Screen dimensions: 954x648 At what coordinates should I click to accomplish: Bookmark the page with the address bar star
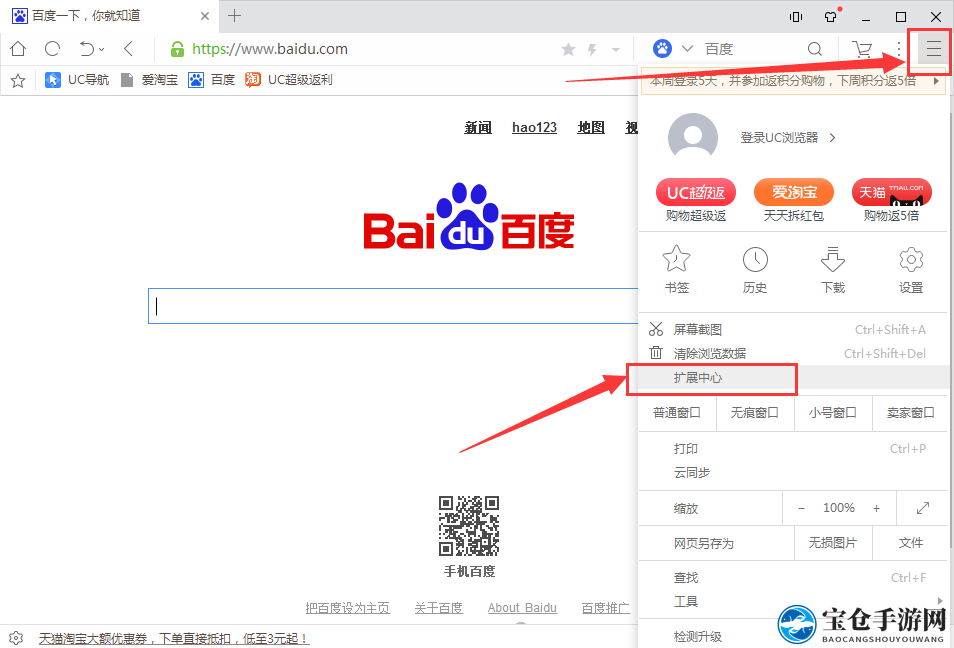tap(568, 49)
